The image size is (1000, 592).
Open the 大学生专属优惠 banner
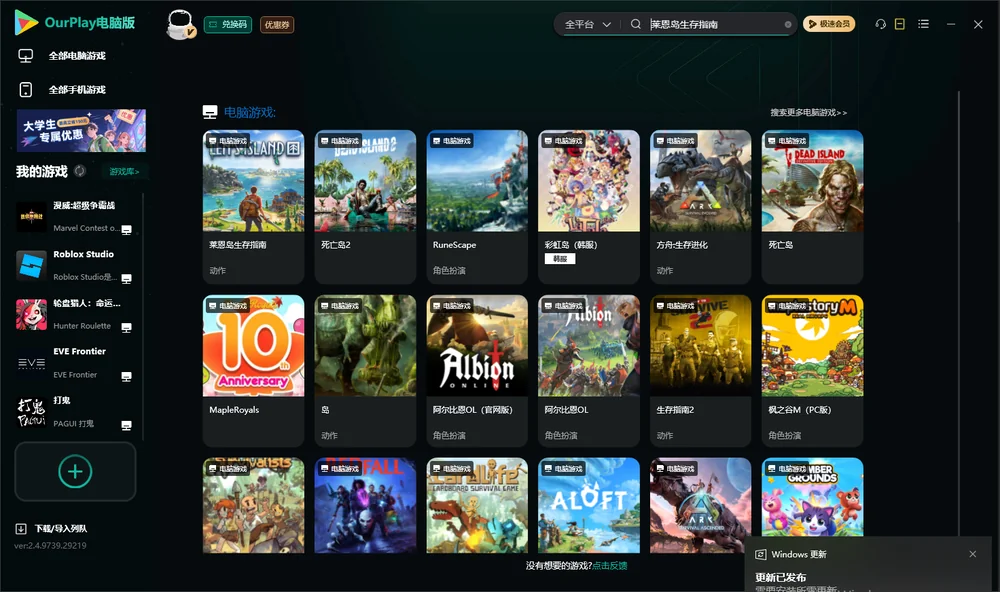click(81, 131)
